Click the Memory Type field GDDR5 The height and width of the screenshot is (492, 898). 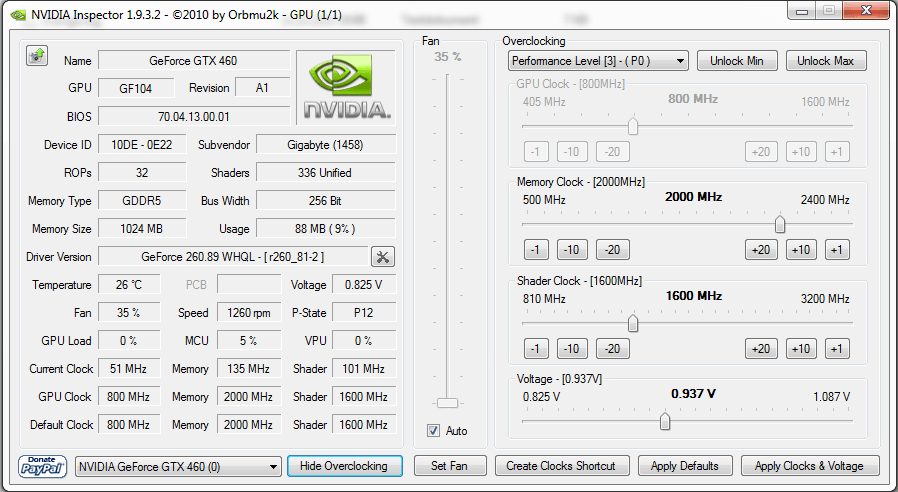tap(142, 201)
